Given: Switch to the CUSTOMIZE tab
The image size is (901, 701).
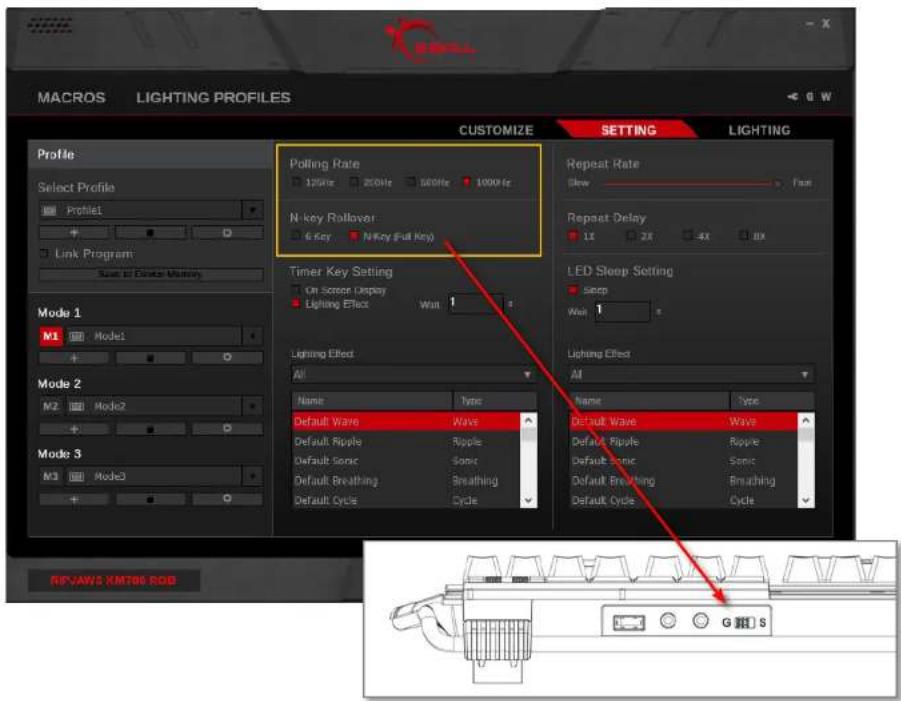Looking at the screenshot, I should [x=496, y=130].
